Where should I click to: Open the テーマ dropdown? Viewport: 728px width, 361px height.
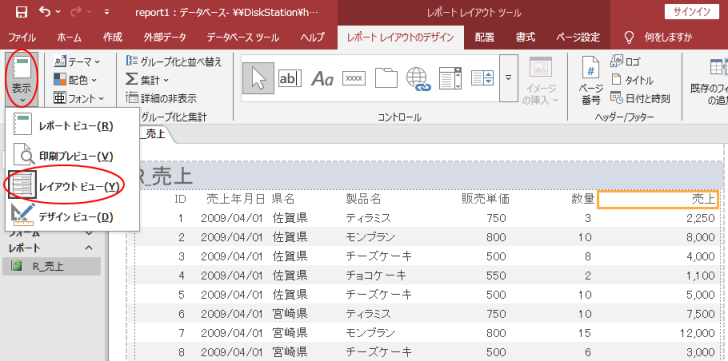pyautogui.click(x=77, y=61)
